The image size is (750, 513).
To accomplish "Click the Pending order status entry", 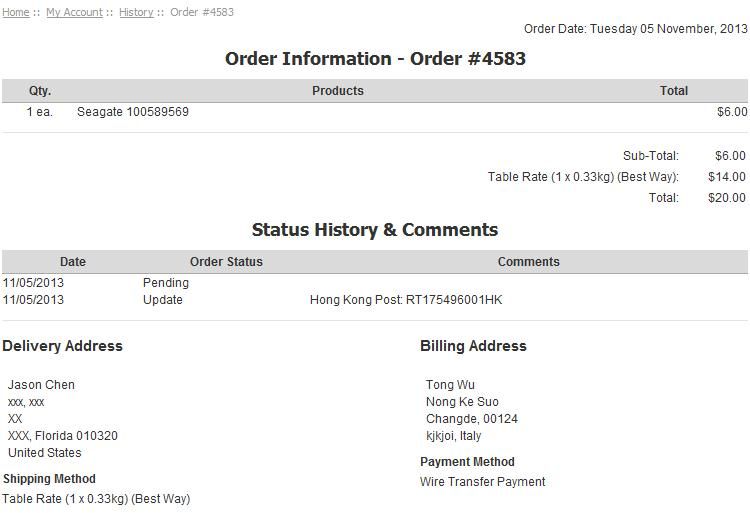I will click(x=166, y=283).
